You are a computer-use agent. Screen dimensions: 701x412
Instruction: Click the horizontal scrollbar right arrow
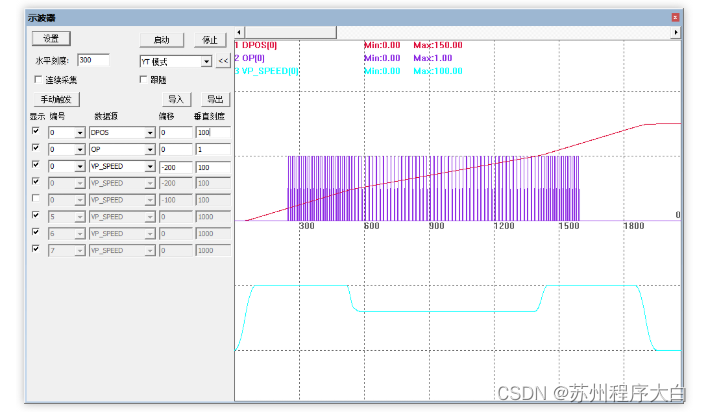coord(676,33)
